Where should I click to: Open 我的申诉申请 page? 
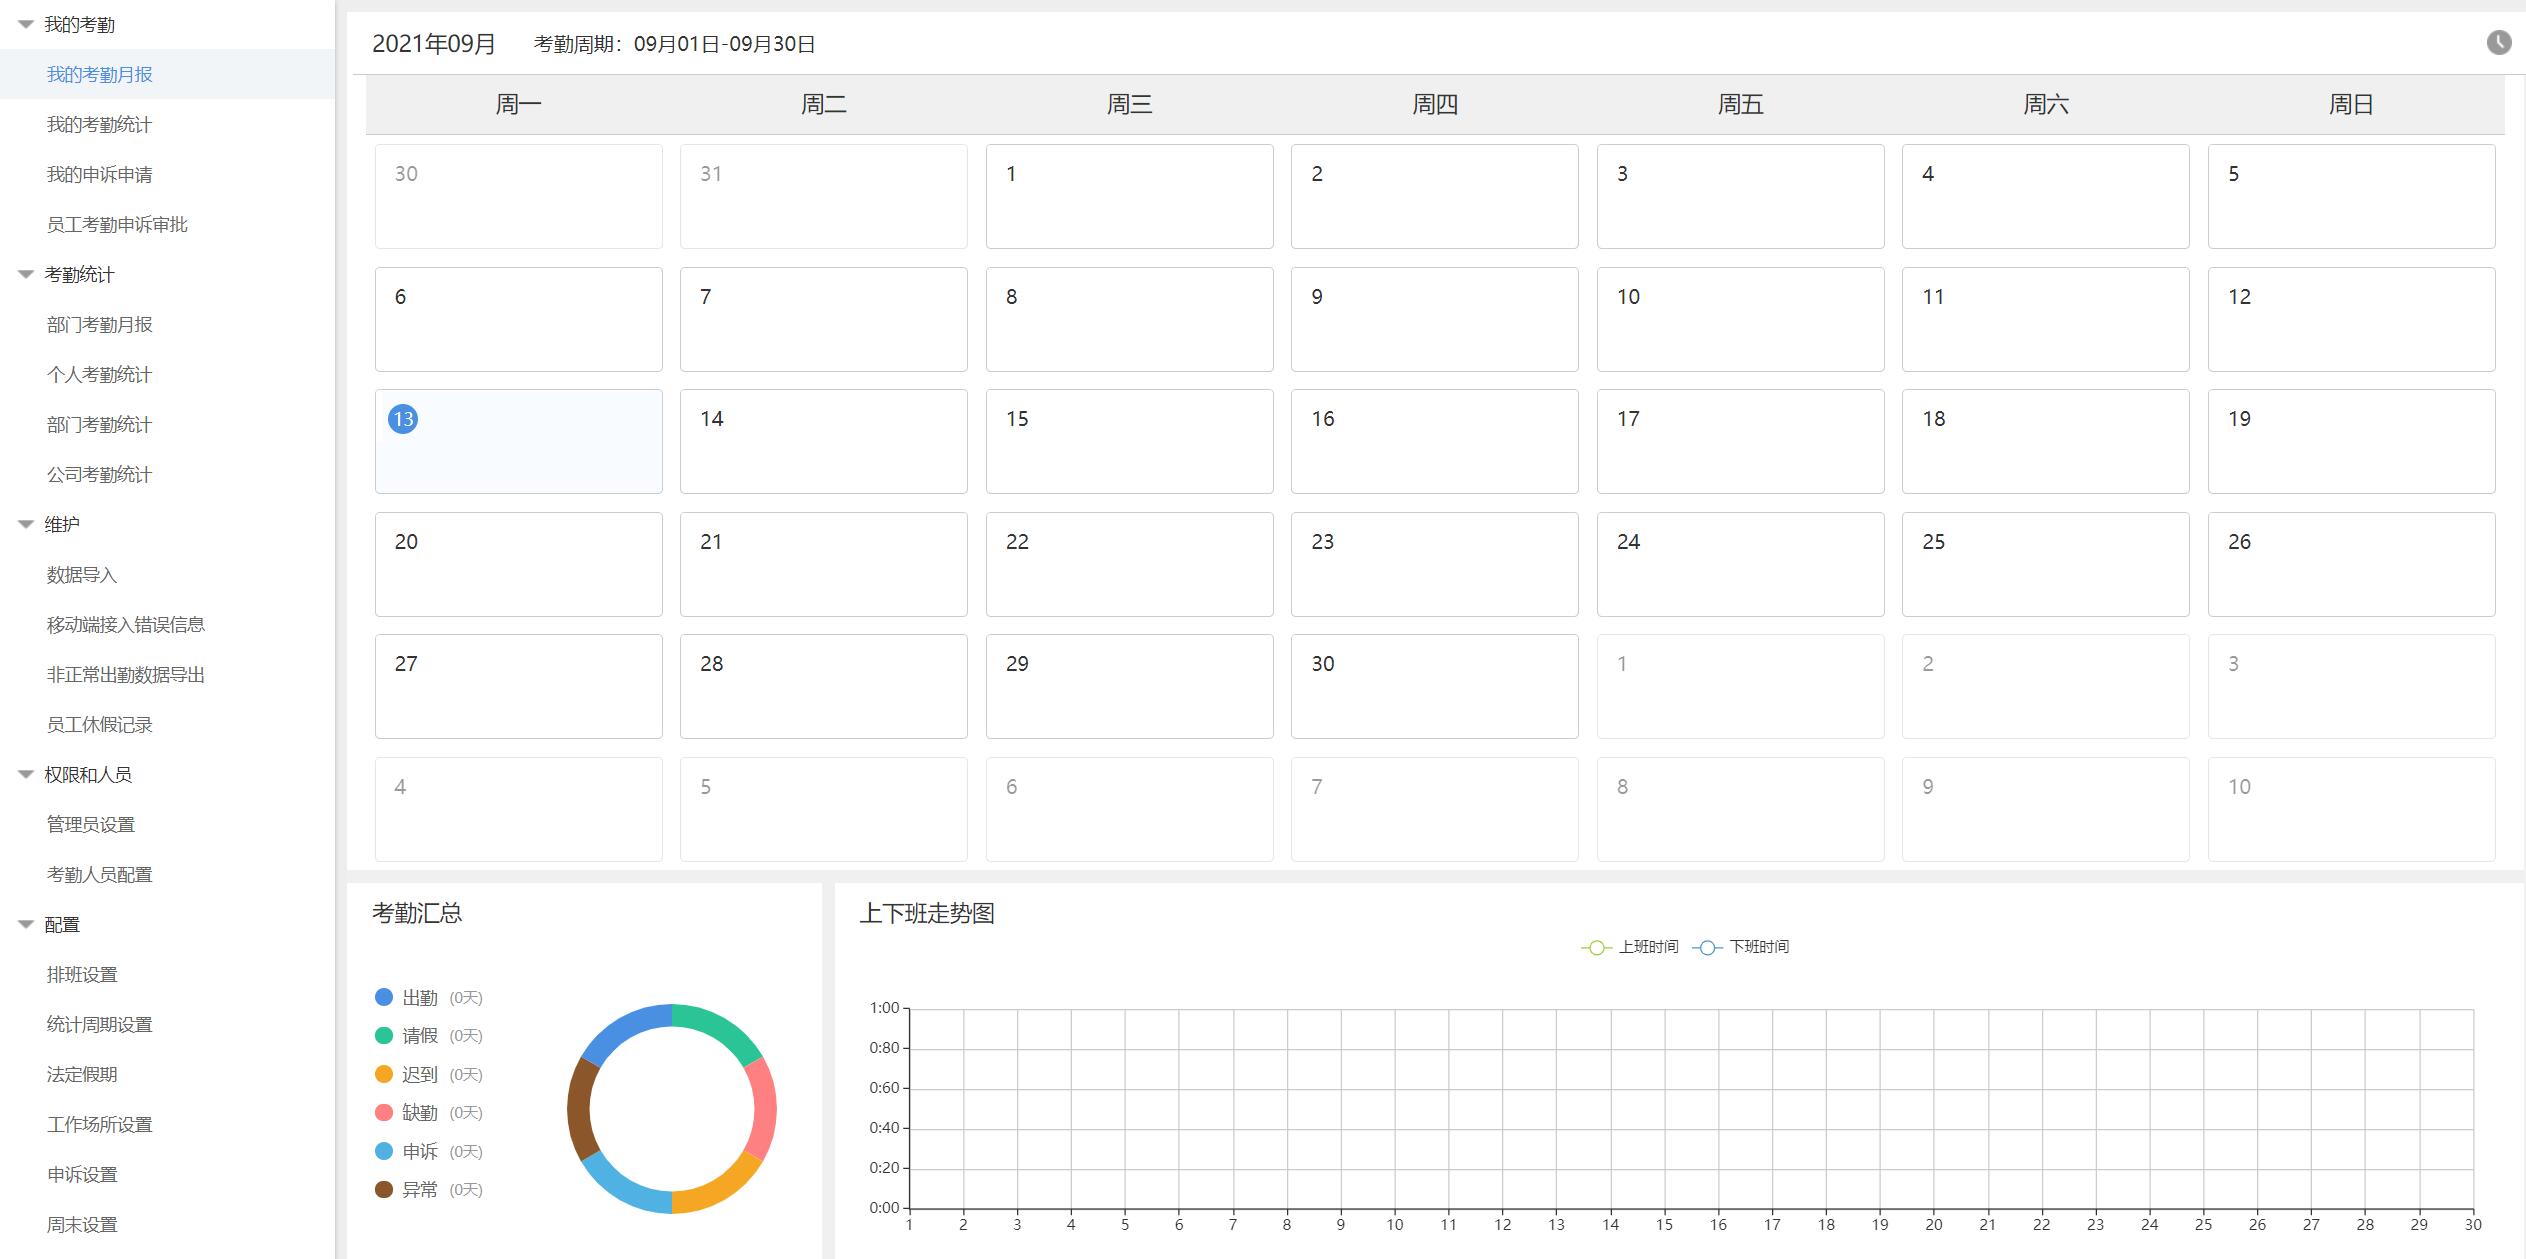[x=99, y=175]
